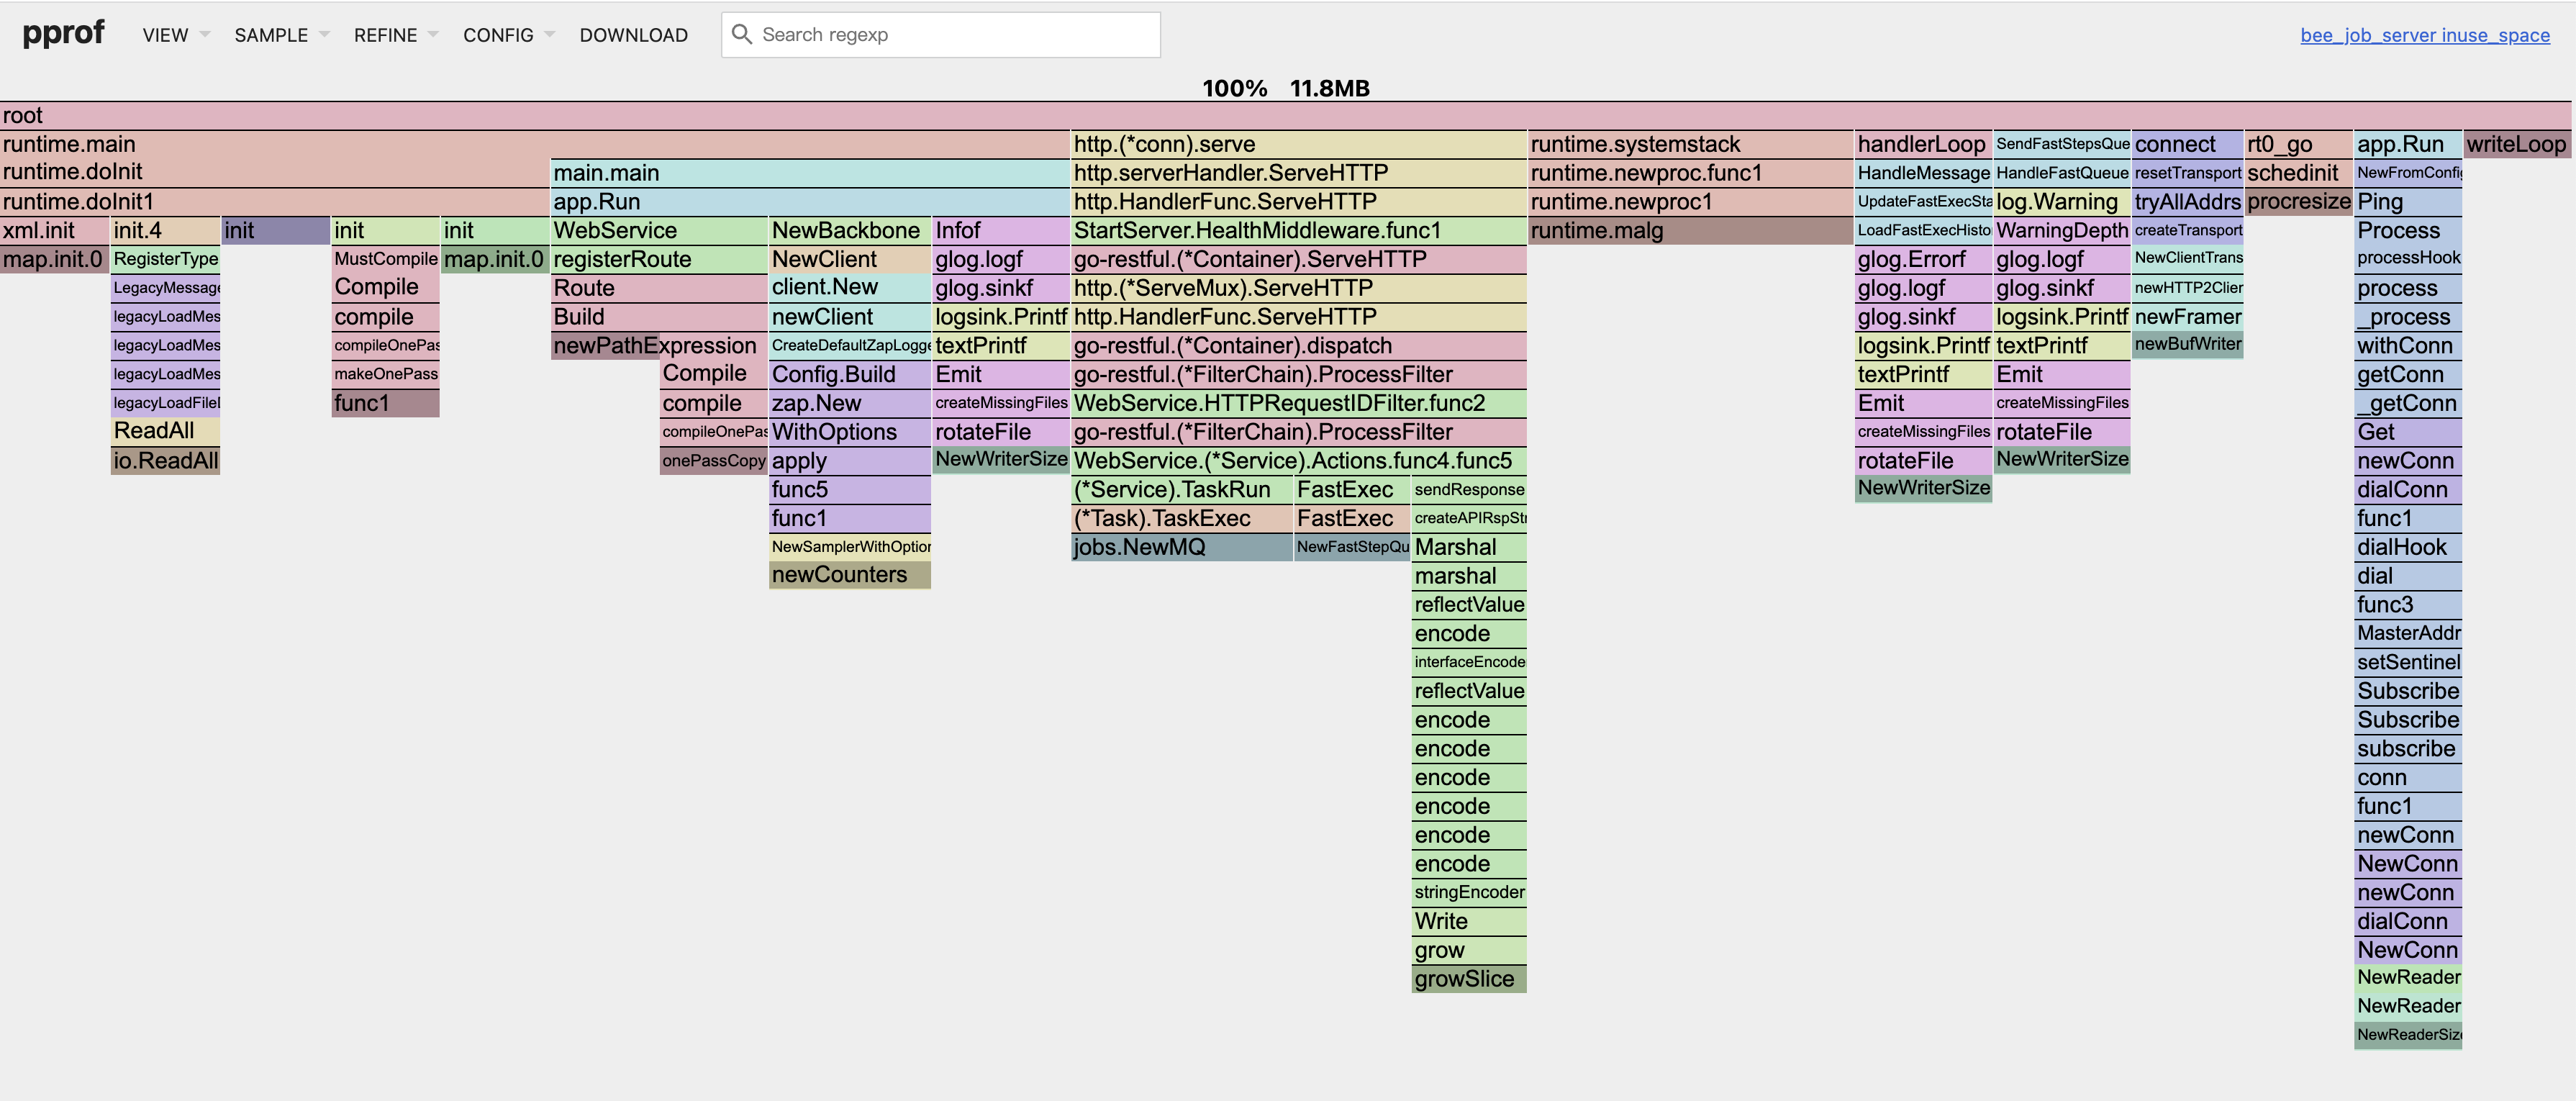2576x1101 pixels.
Task: Open the bee_job_server inuse_space link
Action: (2424, 35)
